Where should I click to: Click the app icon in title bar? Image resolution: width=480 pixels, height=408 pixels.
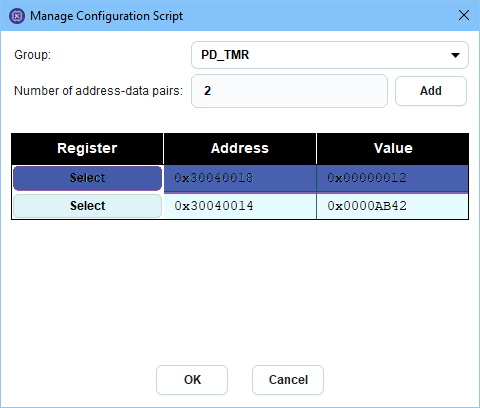pyautogui.click(x=17, y=16)
